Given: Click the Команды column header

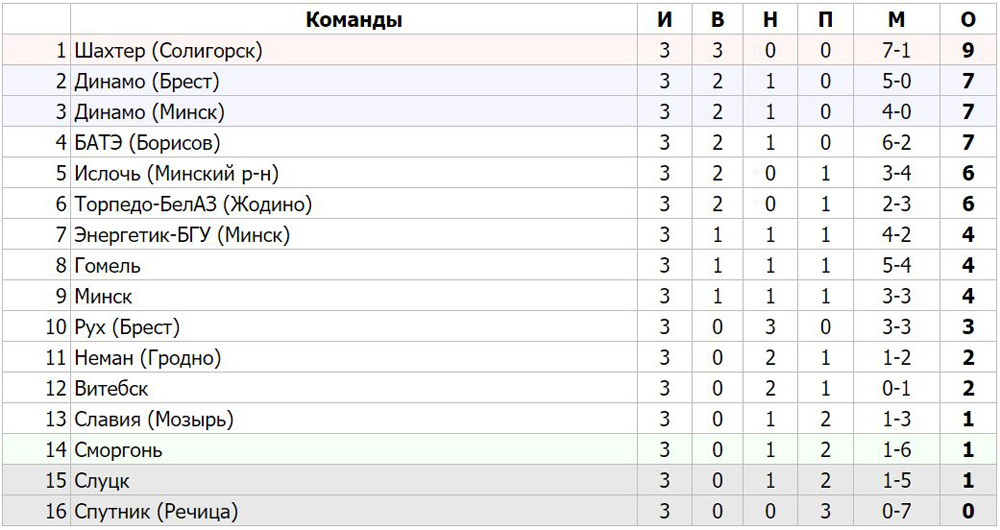Looking at the screenshot, I should click(x=354, y=20).
